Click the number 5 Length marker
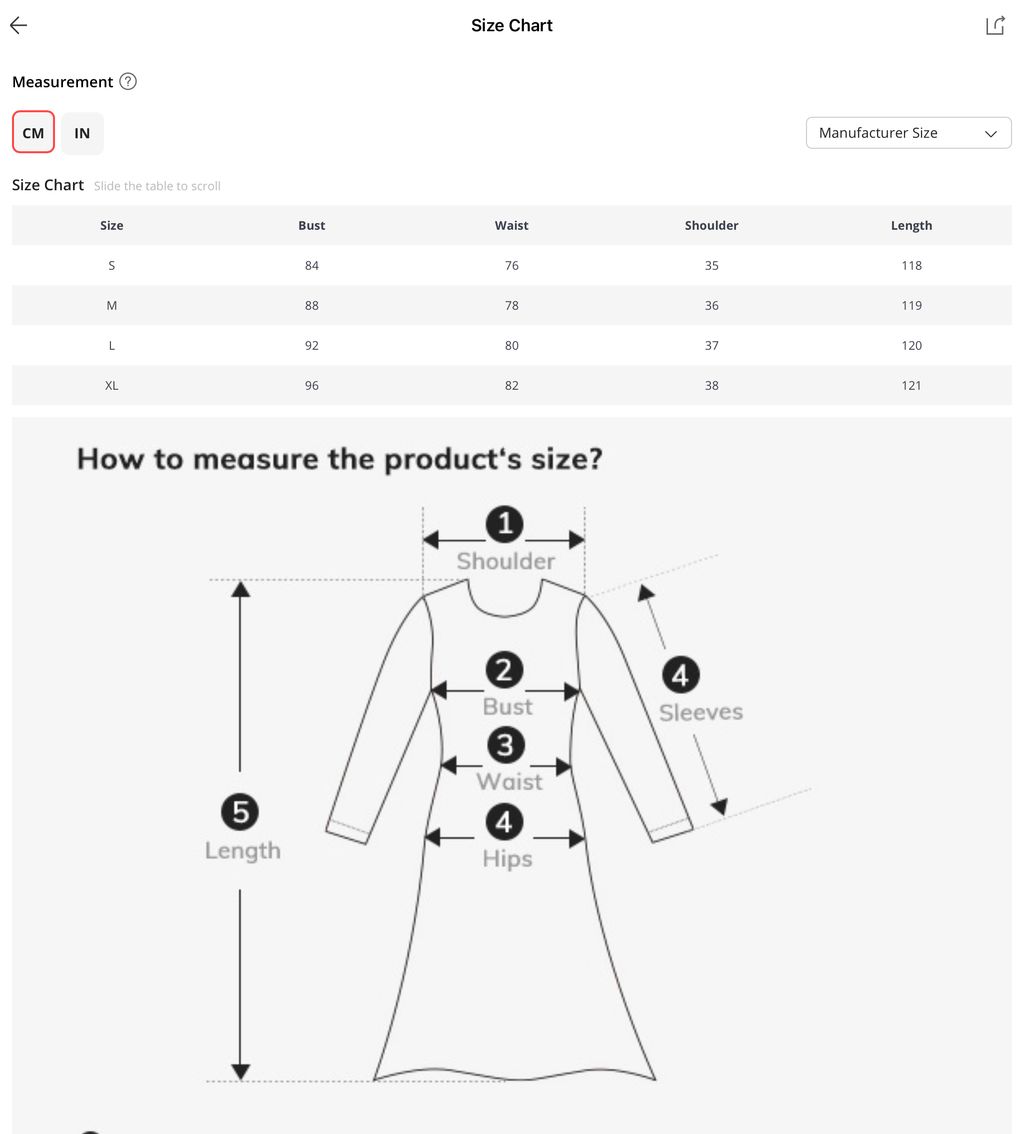Screen dimensions: 1024x1134 click(240, 811)
